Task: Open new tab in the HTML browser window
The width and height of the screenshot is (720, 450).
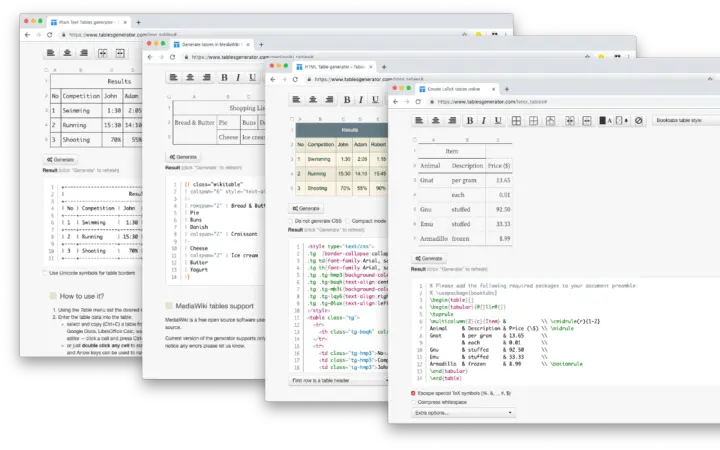Action: (384, 67)
